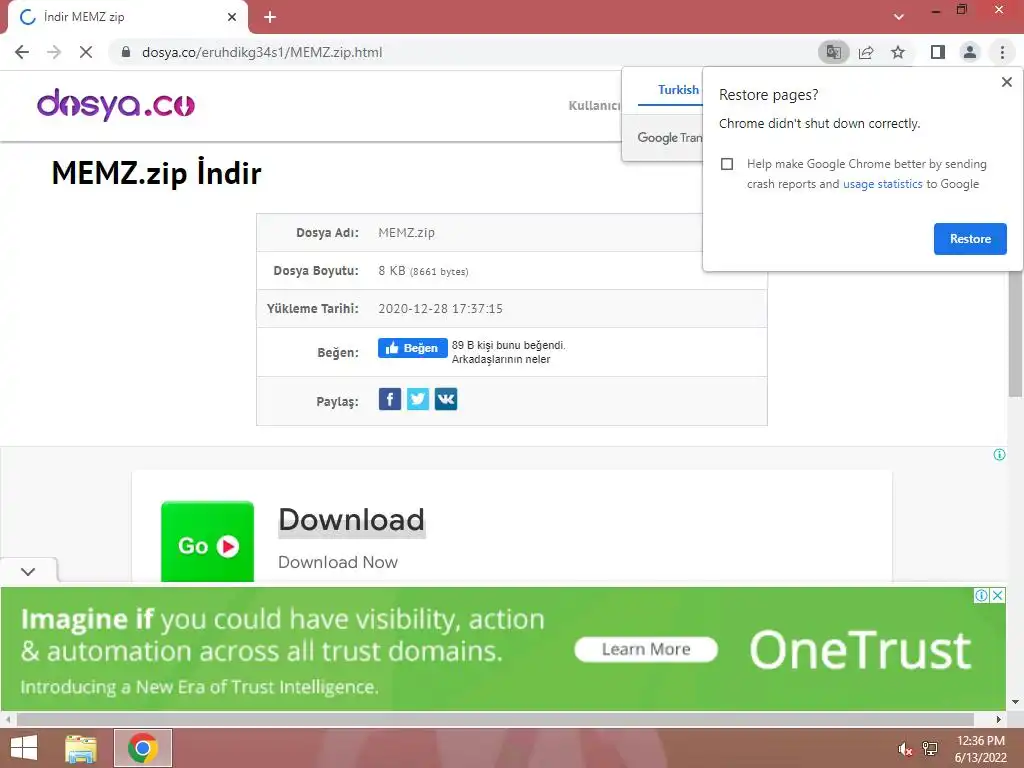Open the Chrome profile avatar icon
This screenshot has height=768, width=1024.
point(970,52)
